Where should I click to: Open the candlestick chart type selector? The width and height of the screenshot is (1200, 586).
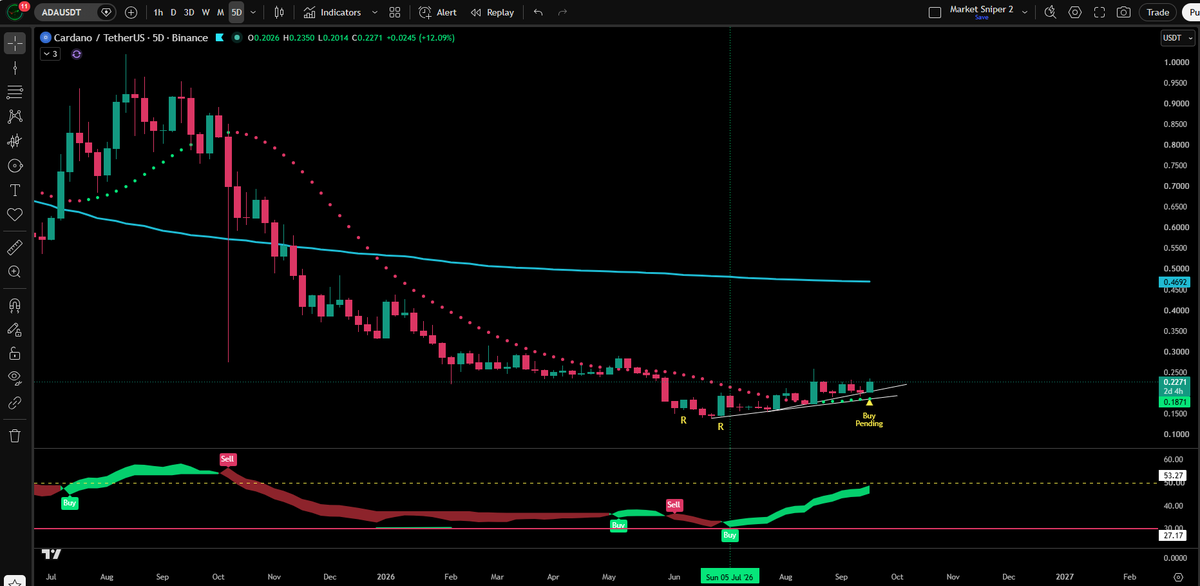279,12
